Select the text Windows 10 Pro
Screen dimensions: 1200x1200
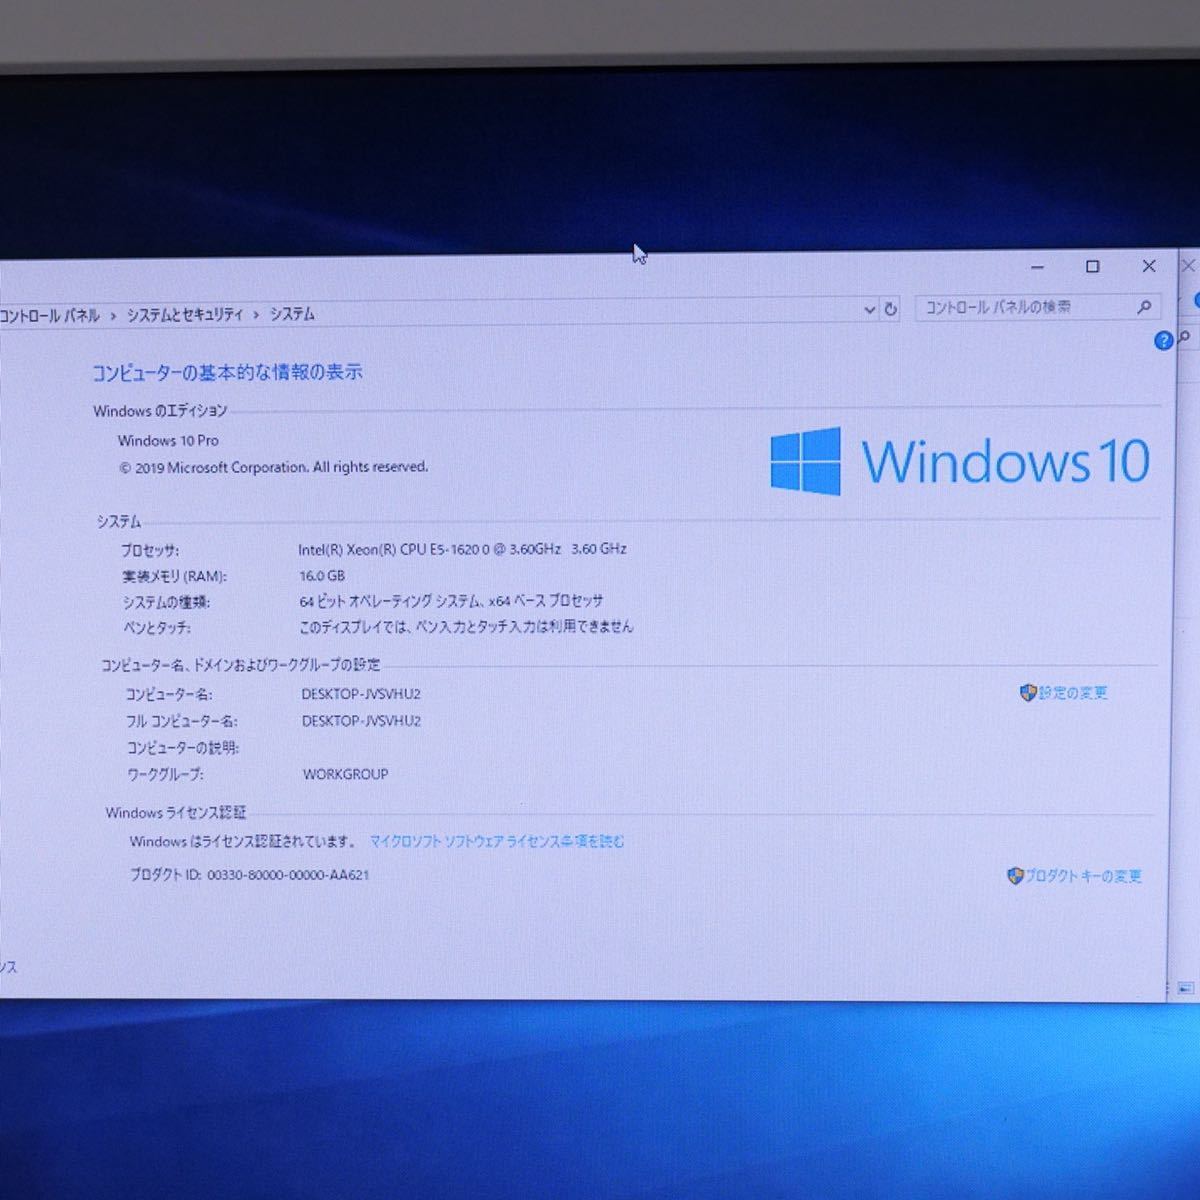click(168, 441)
